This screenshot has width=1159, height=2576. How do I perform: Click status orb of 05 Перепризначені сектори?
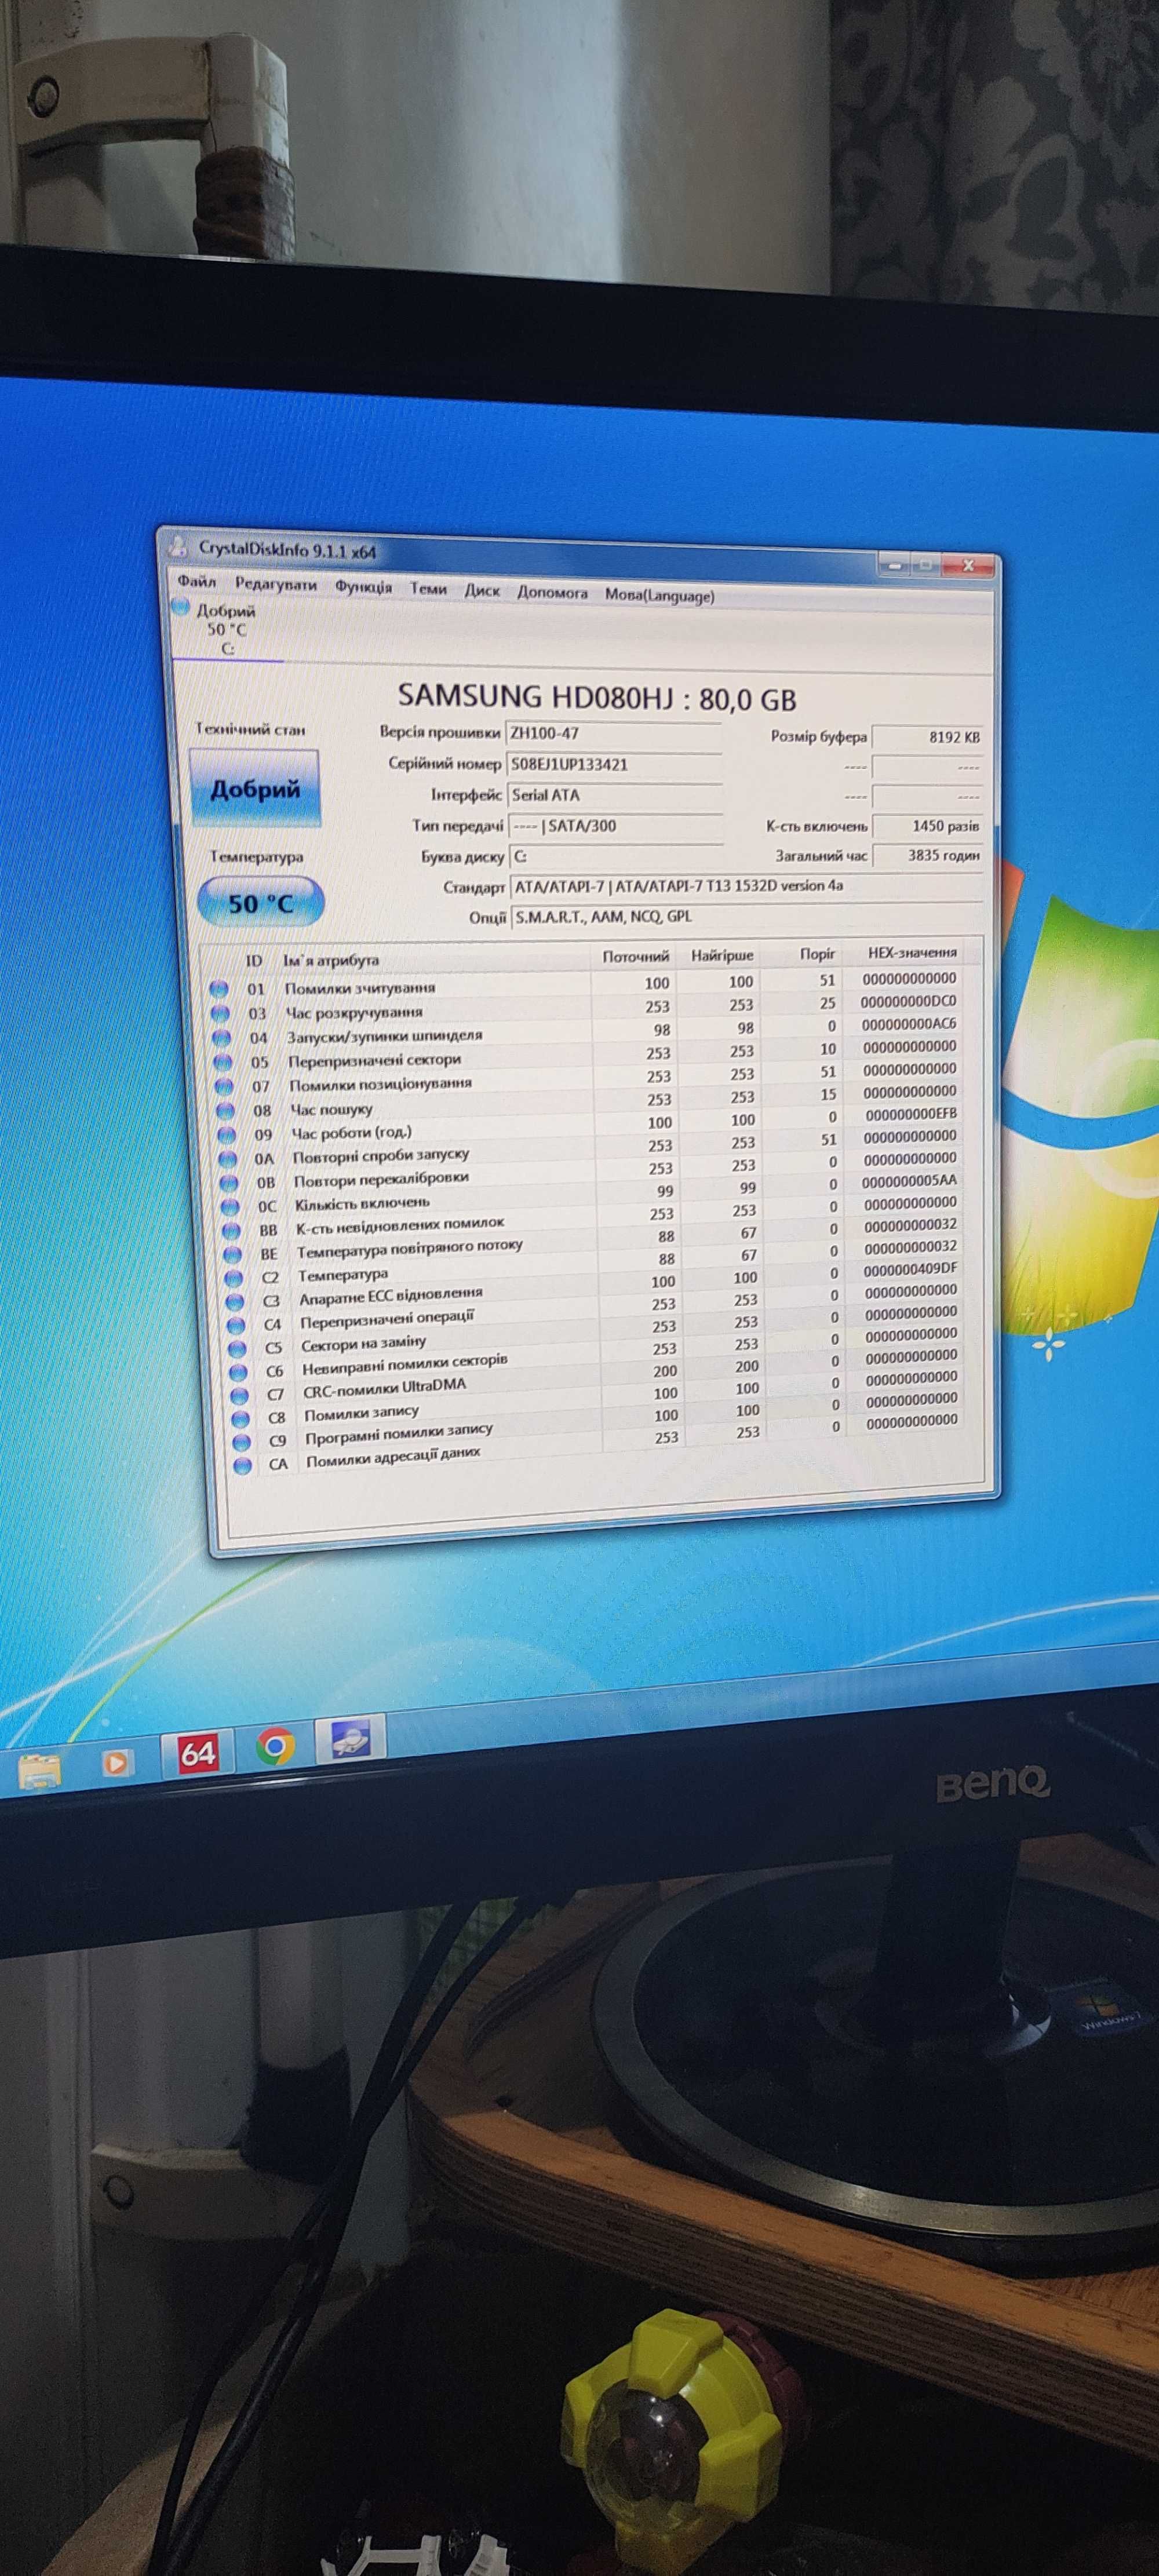click(222, 1062)
